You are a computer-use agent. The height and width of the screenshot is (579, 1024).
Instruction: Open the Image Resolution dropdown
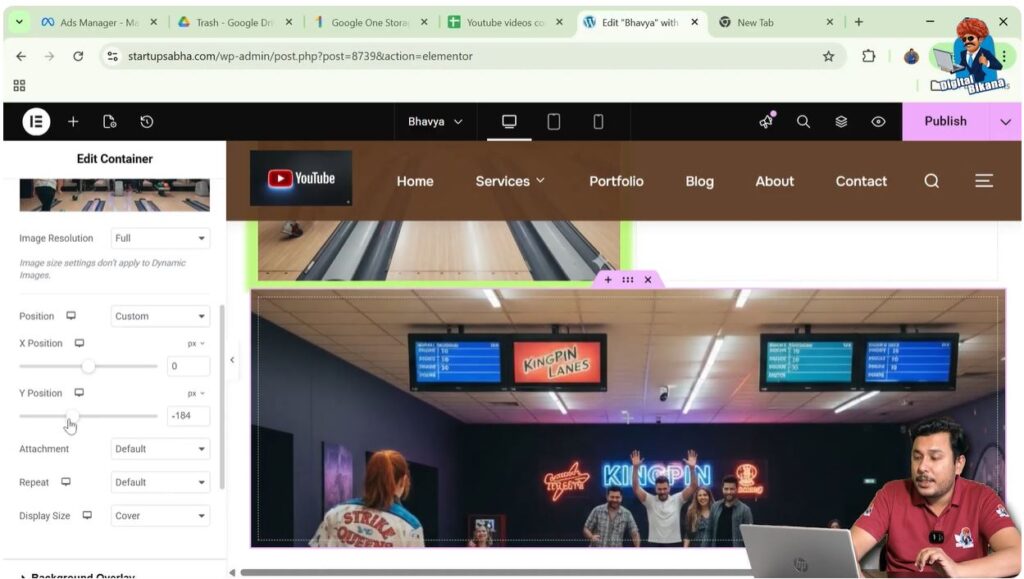pos(160,238)
